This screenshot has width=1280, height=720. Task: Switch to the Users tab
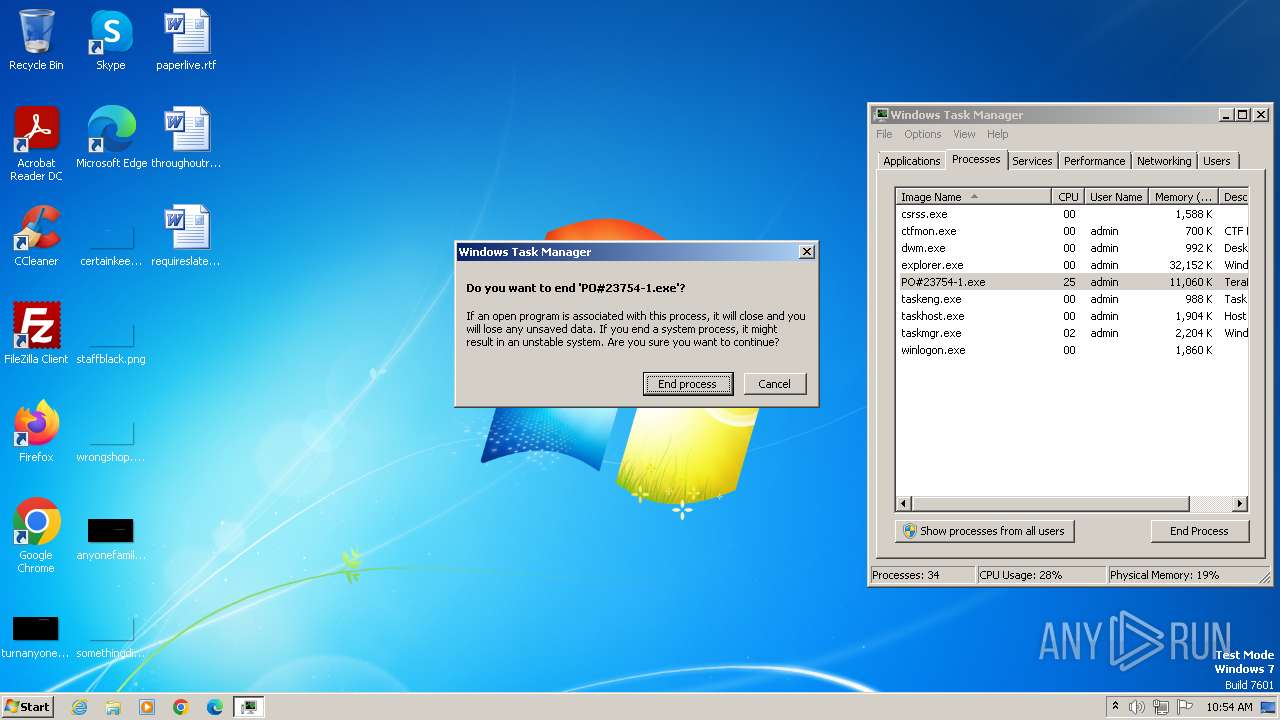1216,161
